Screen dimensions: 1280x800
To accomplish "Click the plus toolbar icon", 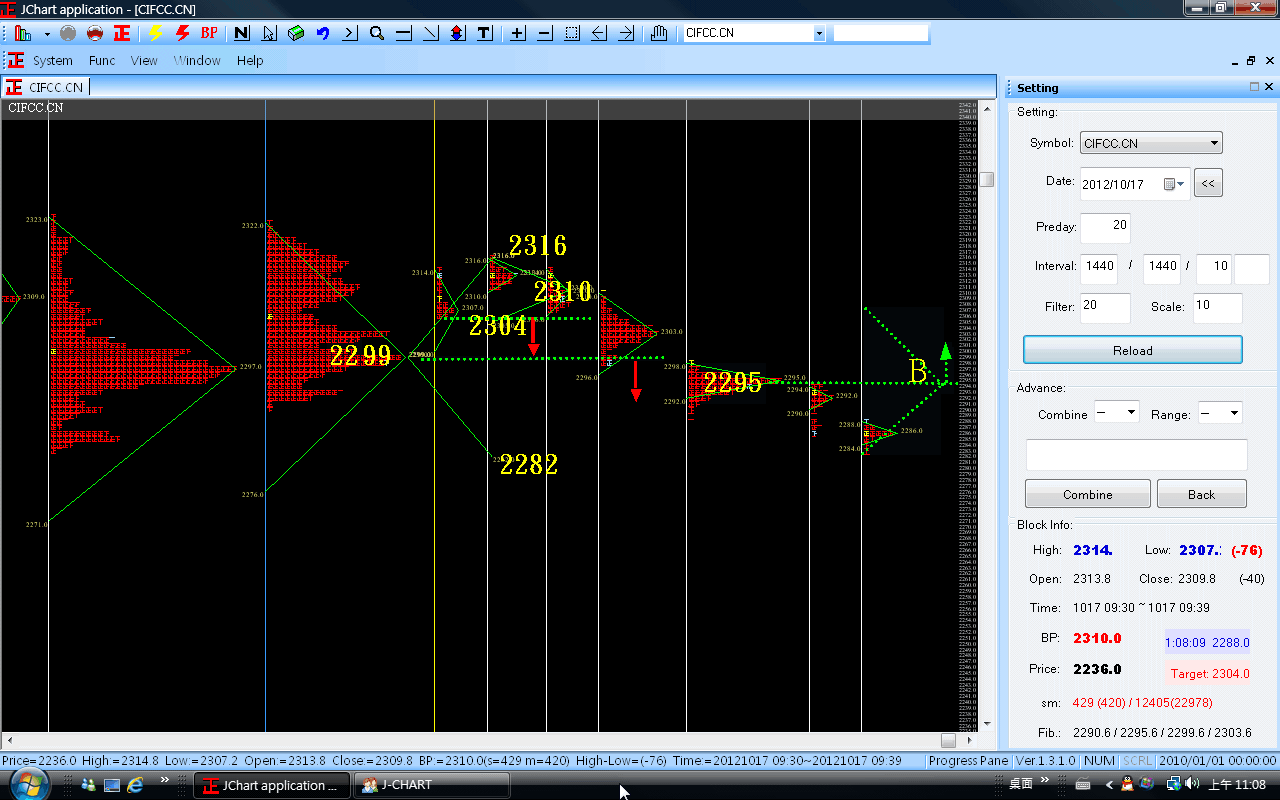I will (x=518, y=33).
